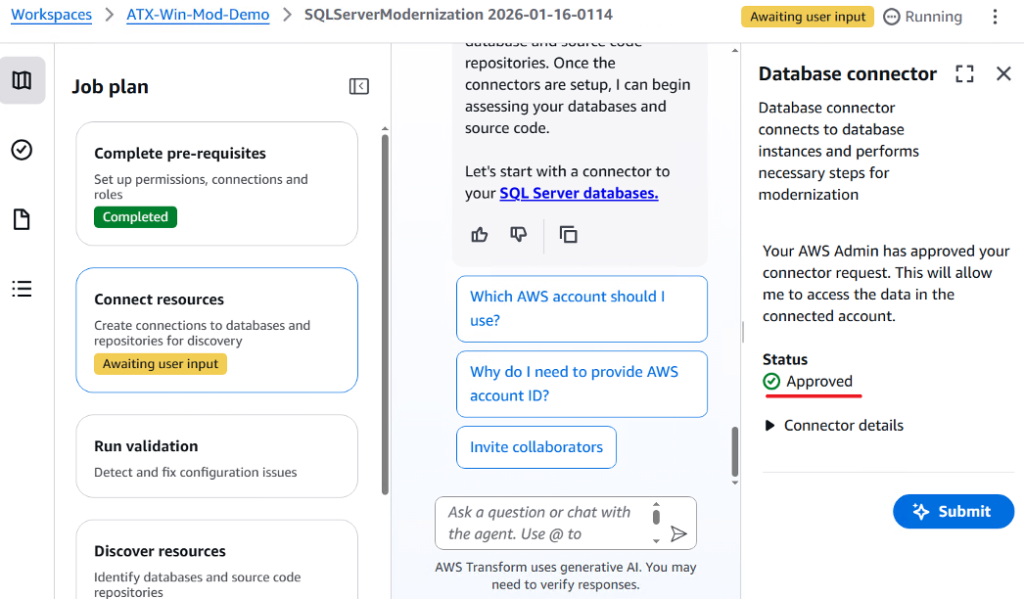Open the list view sidebar icon
The image size is (1024, 599).
click(x=22, y=289)
